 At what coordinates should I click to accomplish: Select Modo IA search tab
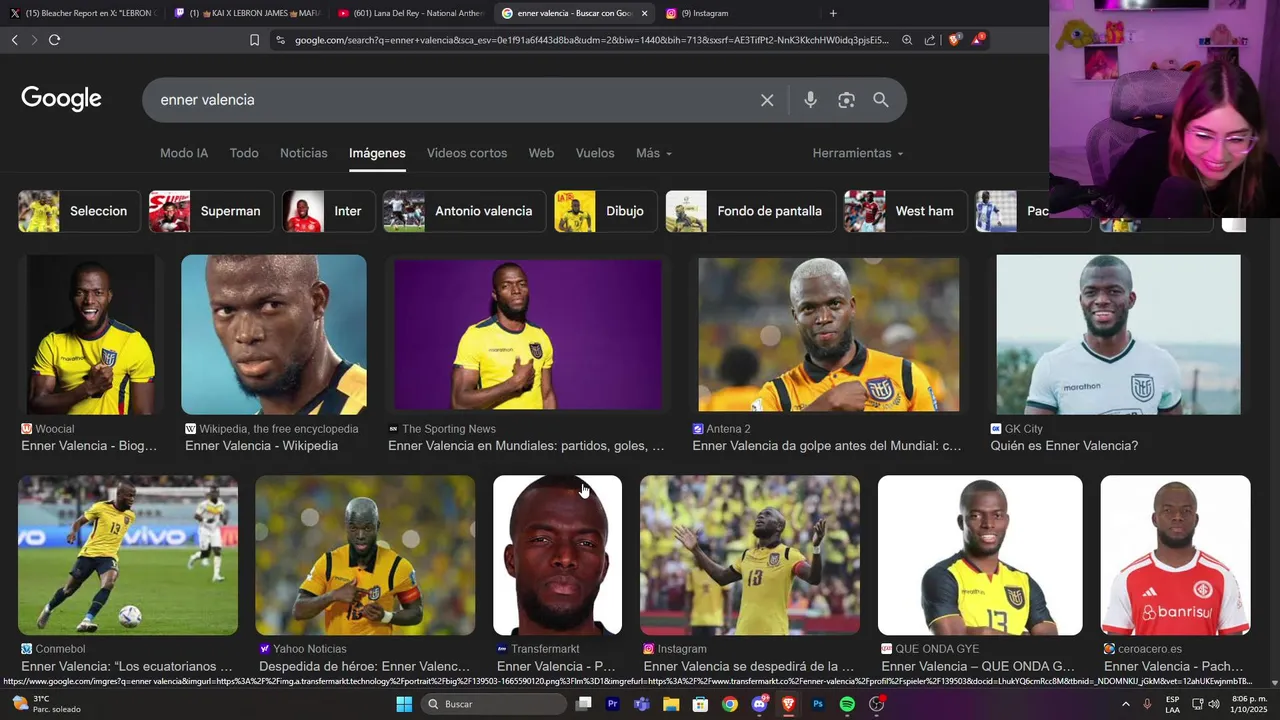(x=184, y=153)
